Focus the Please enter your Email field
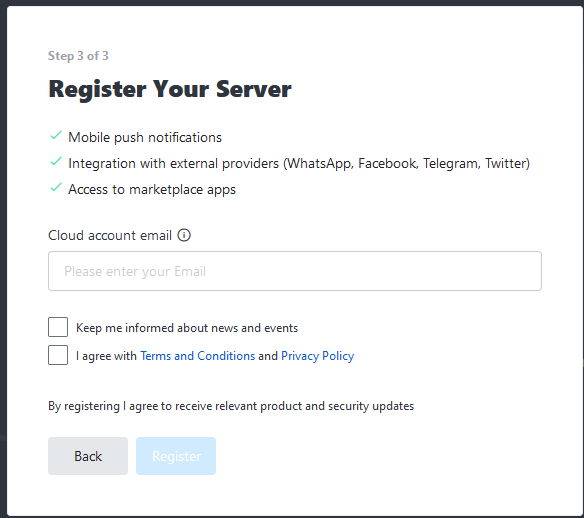This screenshot has height=518, width=584. point(295,271)
